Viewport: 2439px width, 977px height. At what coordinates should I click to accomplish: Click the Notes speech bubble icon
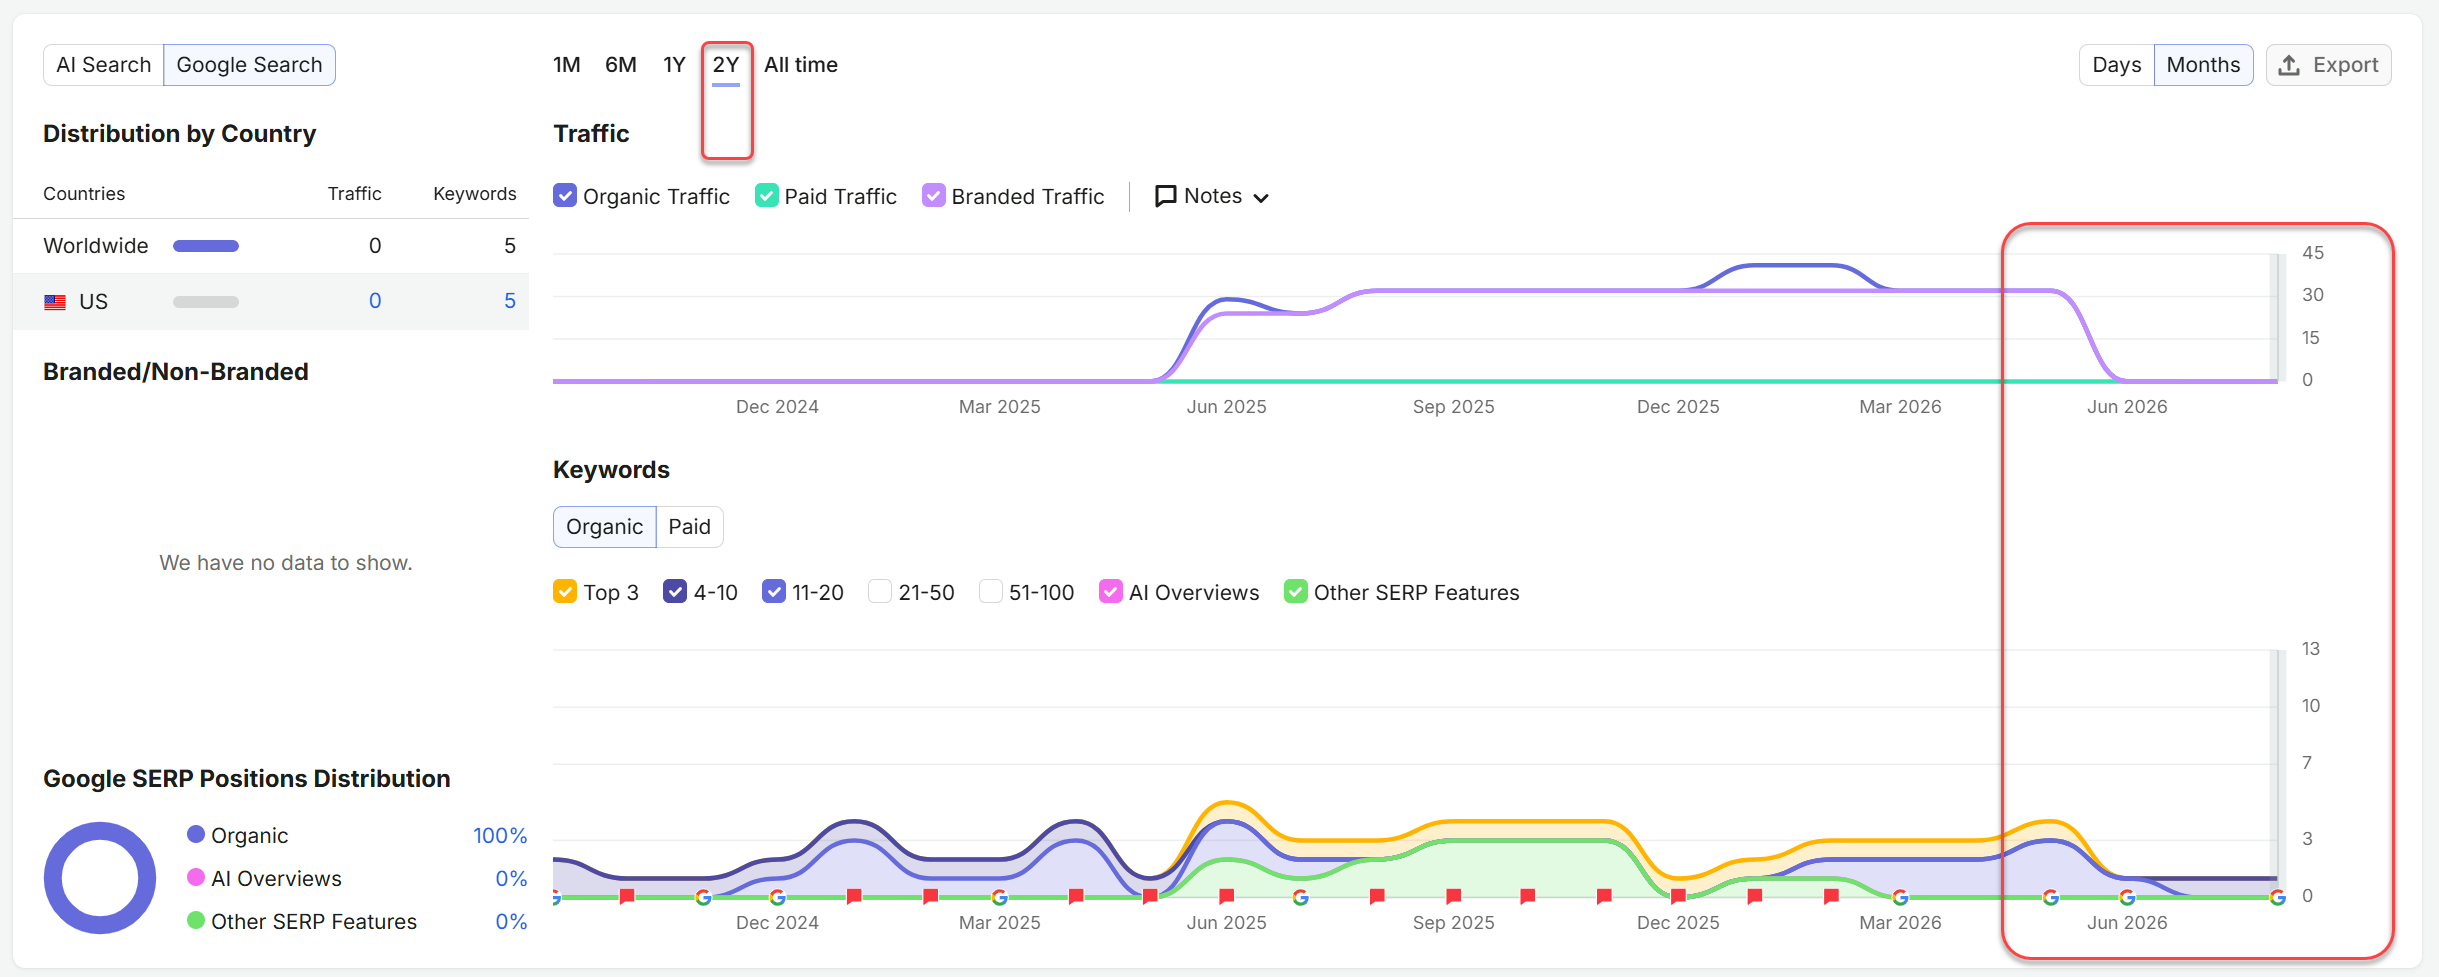tap(1165, 196)
